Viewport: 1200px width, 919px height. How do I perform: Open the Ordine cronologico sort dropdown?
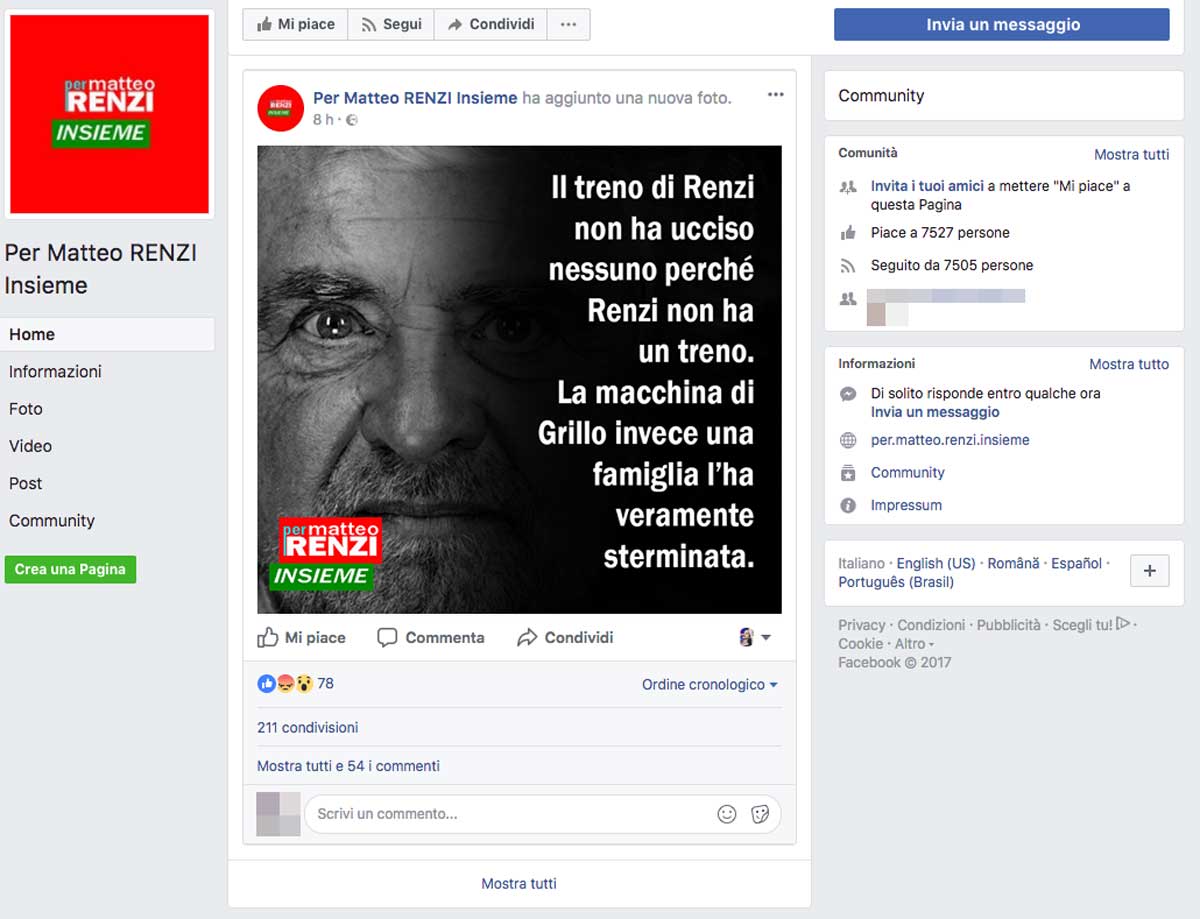[x=710, y=685]
